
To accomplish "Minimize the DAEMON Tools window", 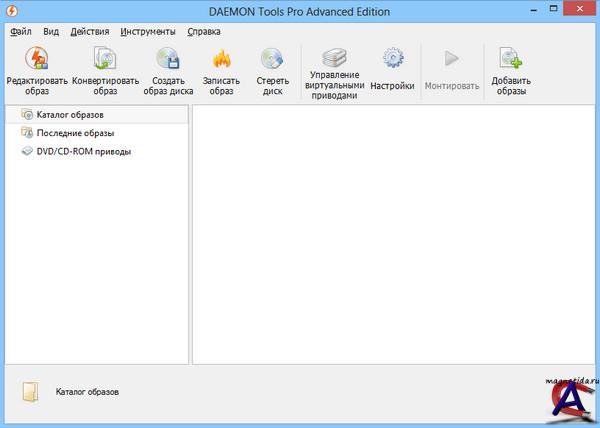I will pos(534,9).
